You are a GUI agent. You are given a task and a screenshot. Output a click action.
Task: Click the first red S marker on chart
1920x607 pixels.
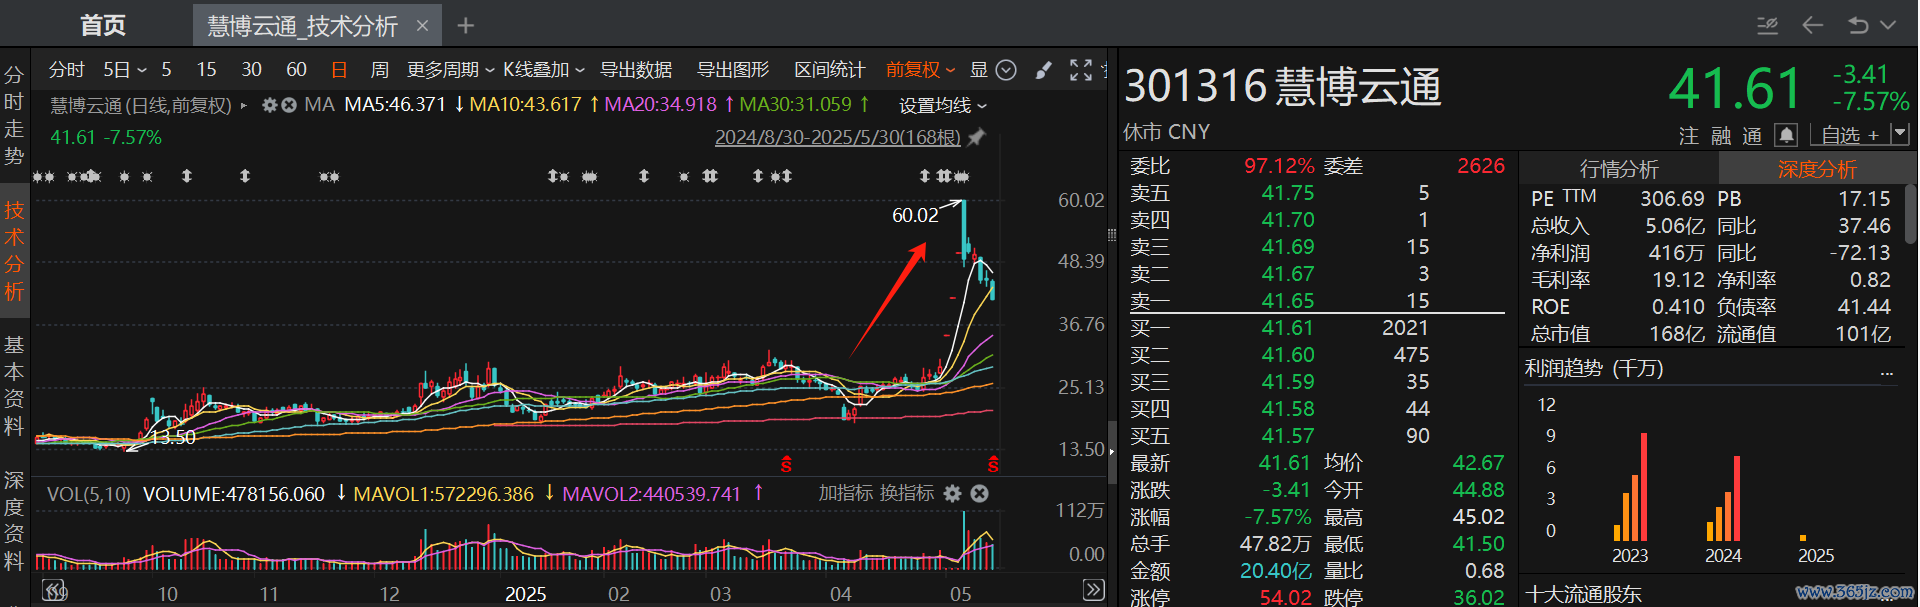tap(786, 465)
